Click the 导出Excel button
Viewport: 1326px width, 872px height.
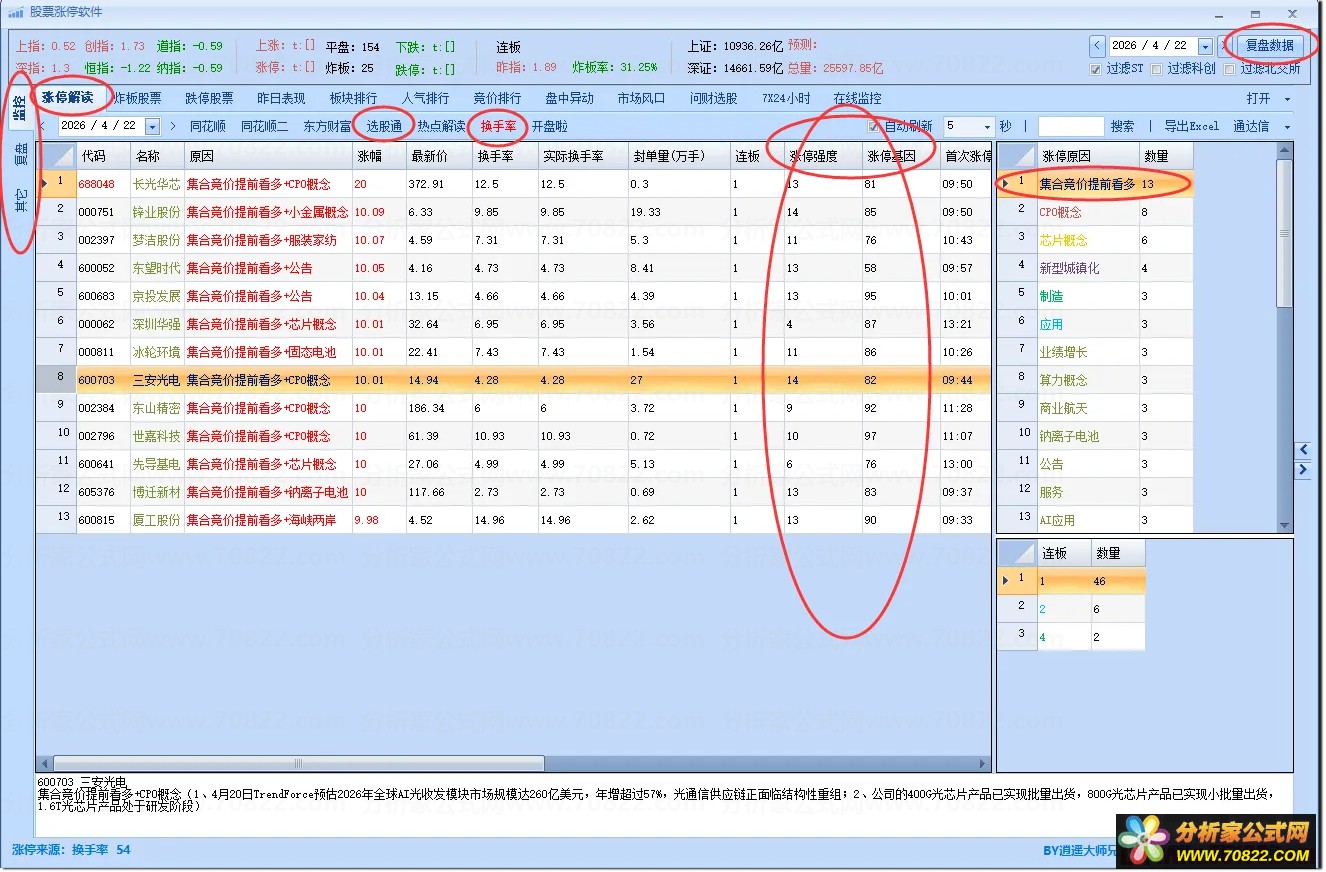coord(1191,127)
